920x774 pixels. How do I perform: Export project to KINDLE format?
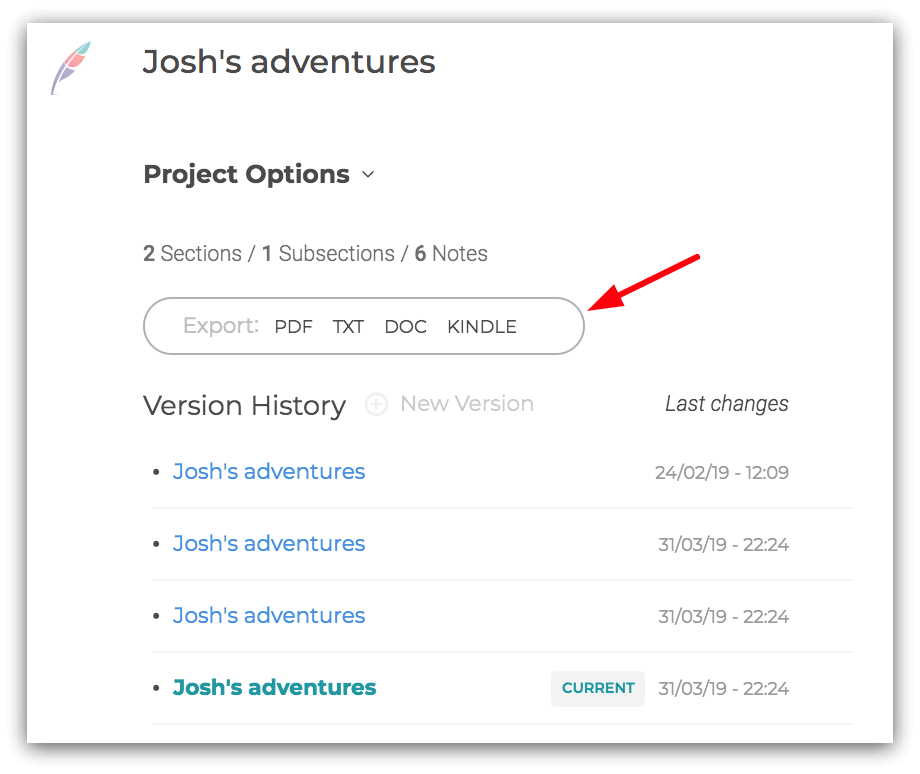click(x=482, y=327)
